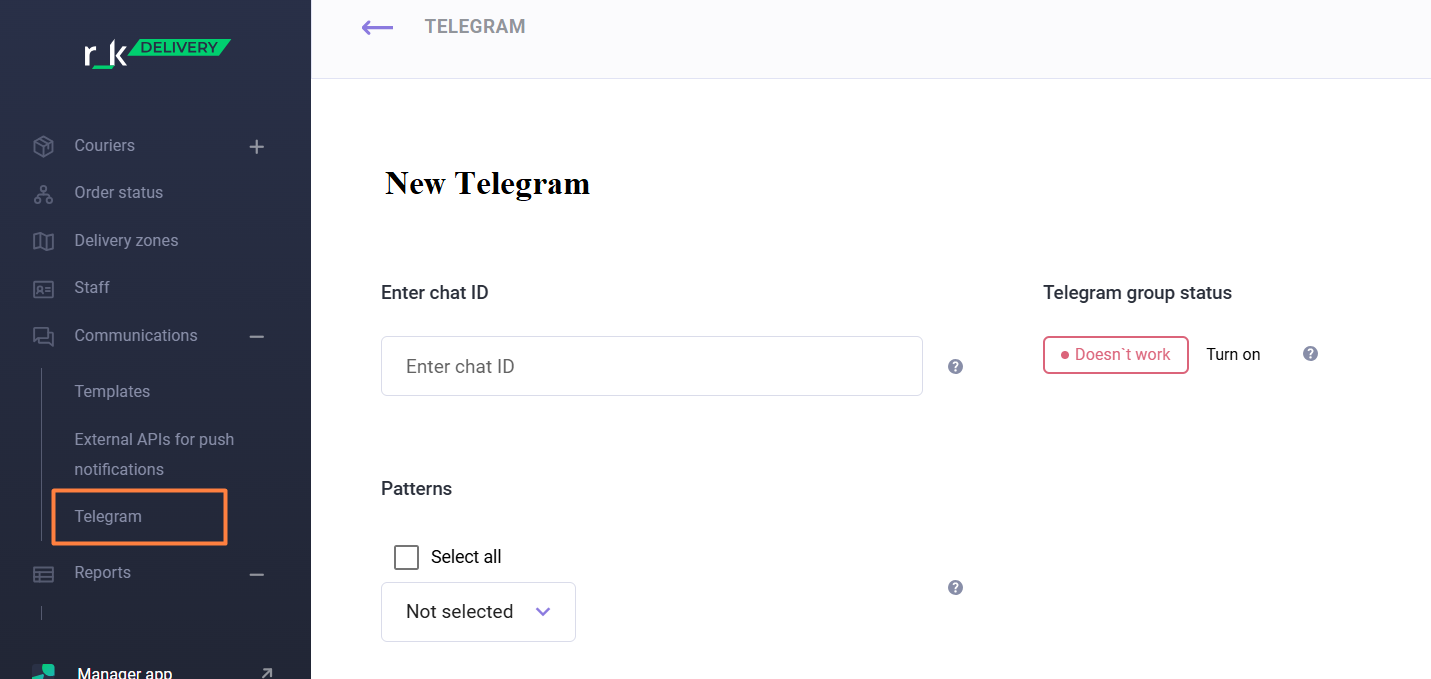This screenshot has width=1431, height=679.
Task: Select Telegram in the sidebar menu
Action: [108, 517]
